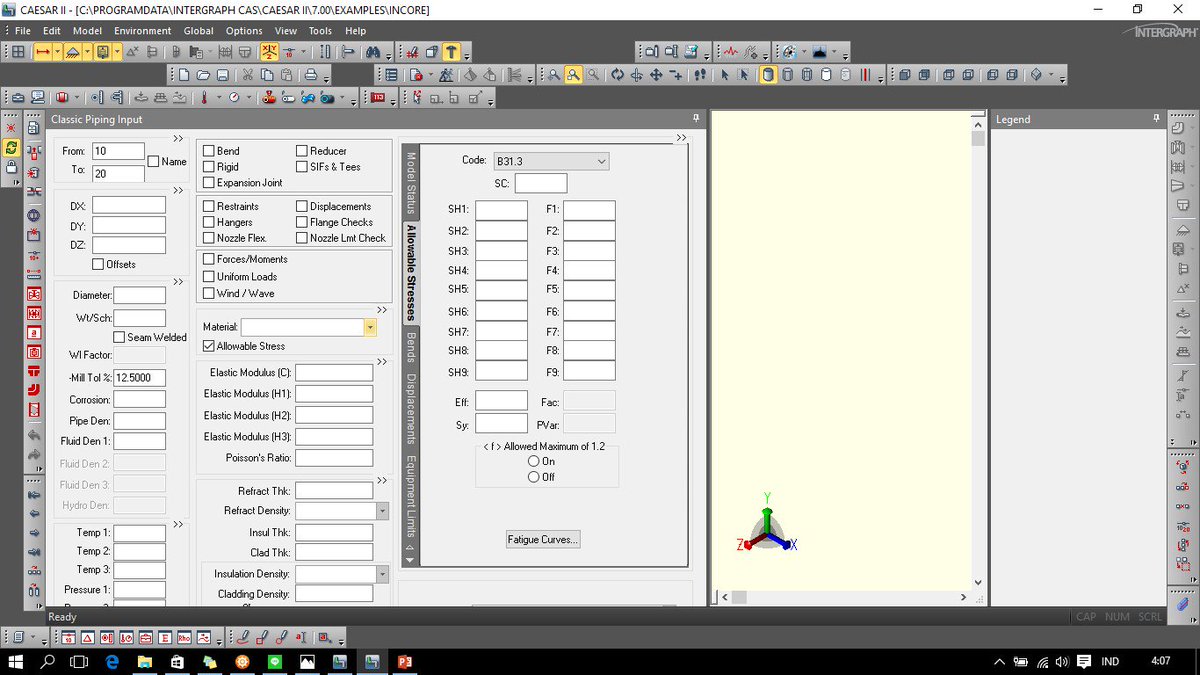Click the Diameter input field
The image size is (1200, 675).
[x=139, y=295]
